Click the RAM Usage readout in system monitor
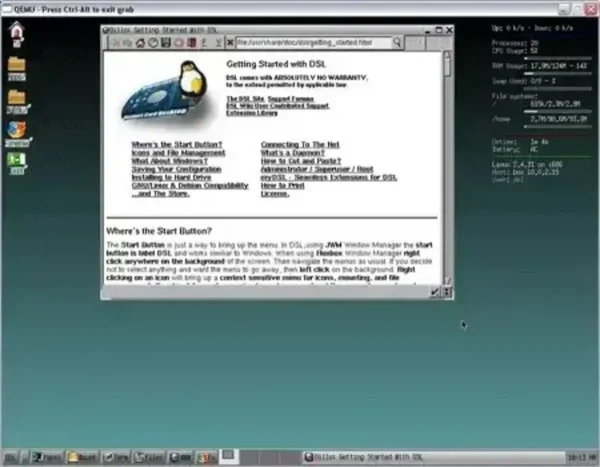This screenshot has height=467, width=600. point(540,66)
